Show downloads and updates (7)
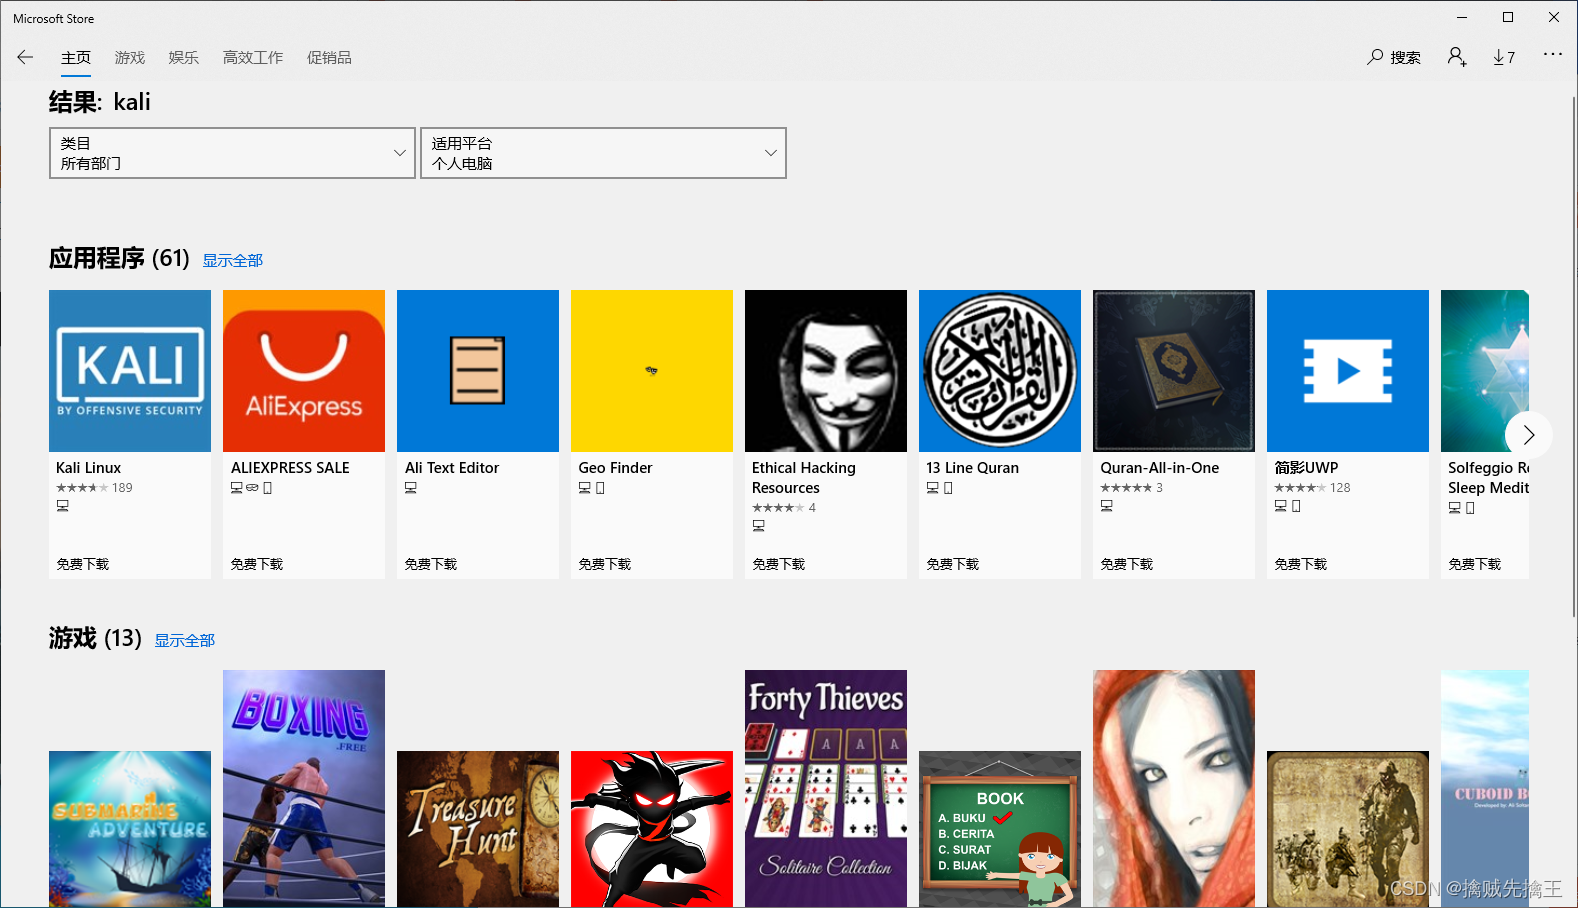Viewport: 1578px width, 908px height. click(x=1504, y=57)
